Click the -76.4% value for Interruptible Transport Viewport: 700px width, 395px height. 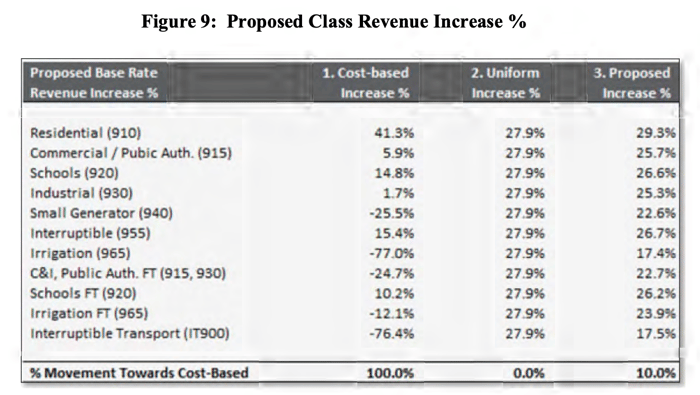click(392, 334)
